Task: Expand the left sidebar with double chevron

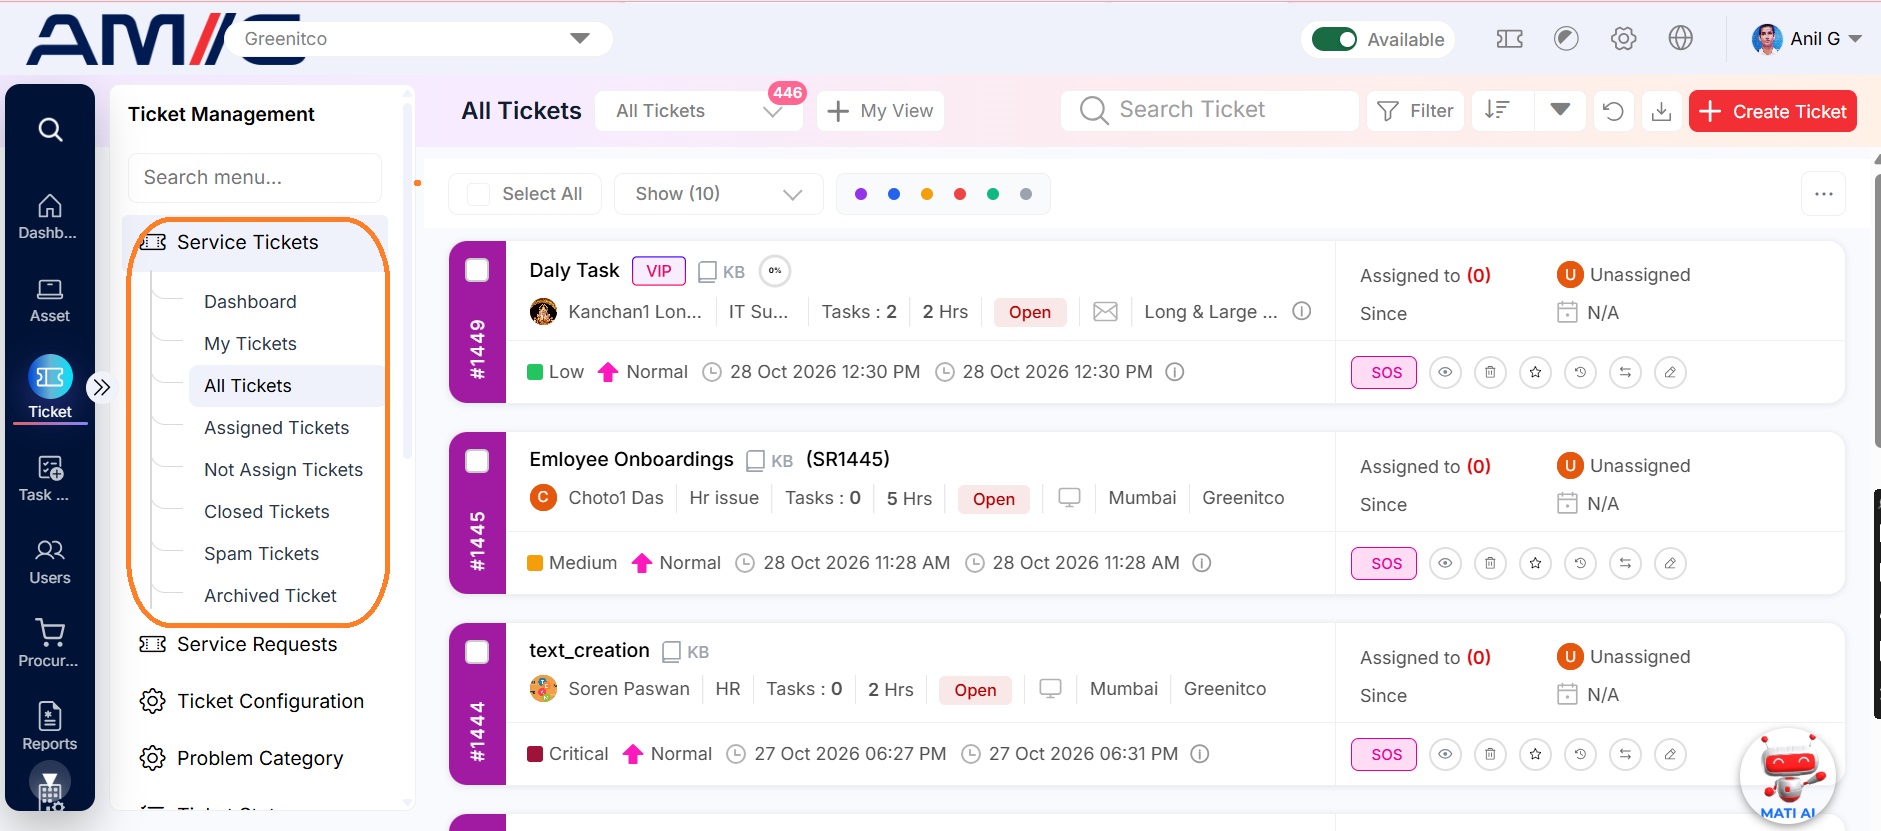Action: (101, 387)
